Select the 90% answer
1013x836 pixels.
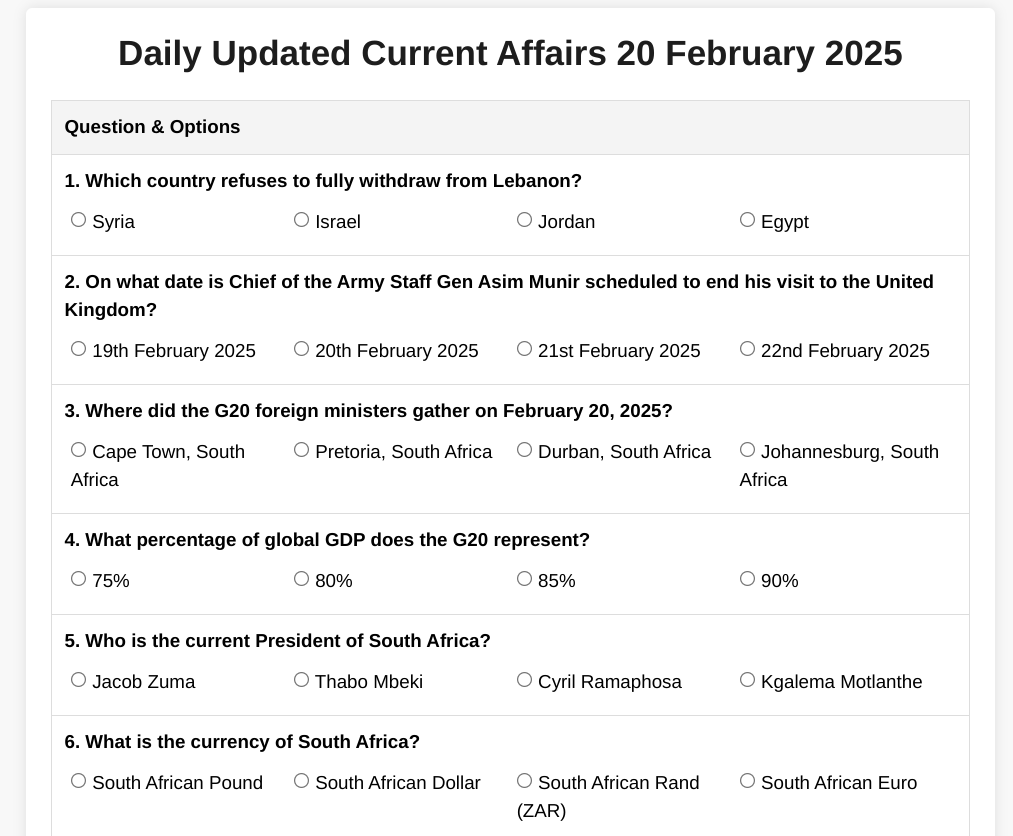tap(748, 579)
